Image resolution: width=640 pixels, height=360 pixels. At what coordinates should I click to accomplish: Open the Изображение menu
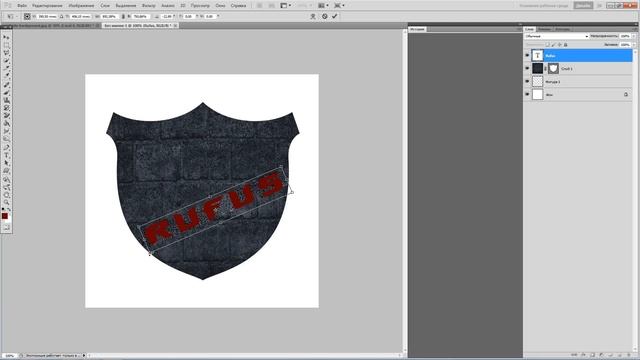point(81,6)
